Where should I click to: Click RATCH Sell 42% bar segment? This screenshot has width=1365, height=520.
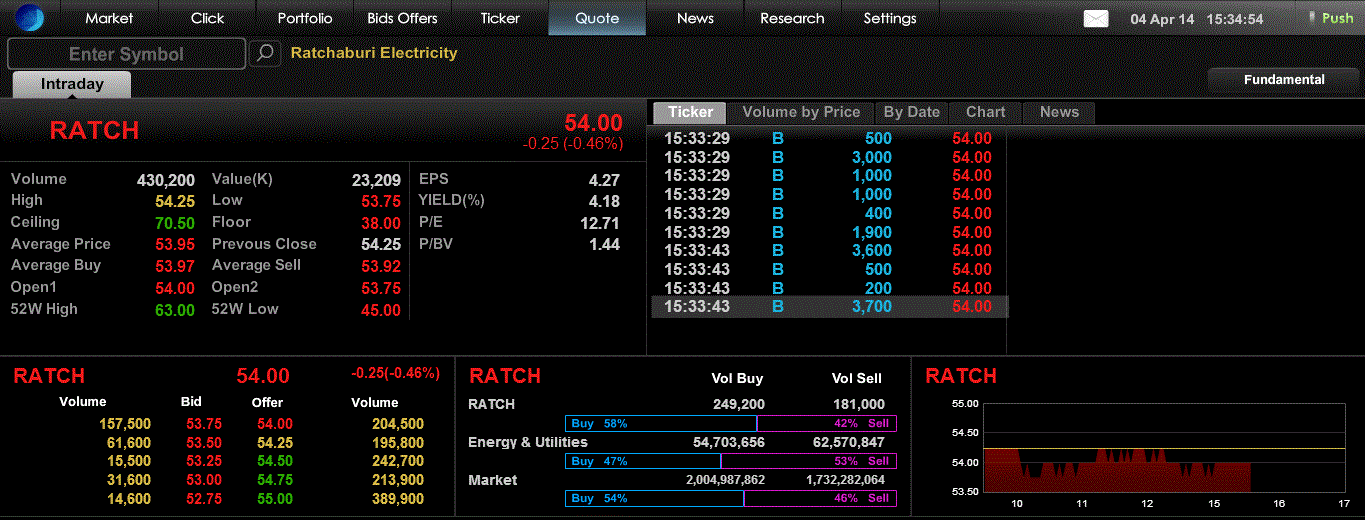pyautogui.click(x=827, y=424)
